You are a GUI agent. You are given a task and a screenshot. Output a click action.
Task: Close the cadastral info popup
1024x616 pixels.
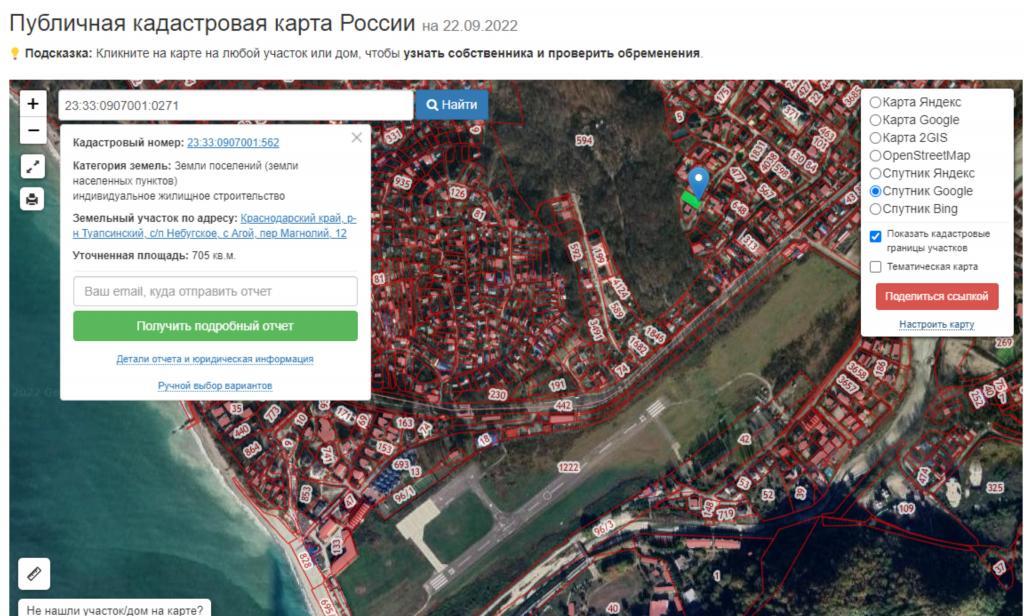[x=356, y=138]
